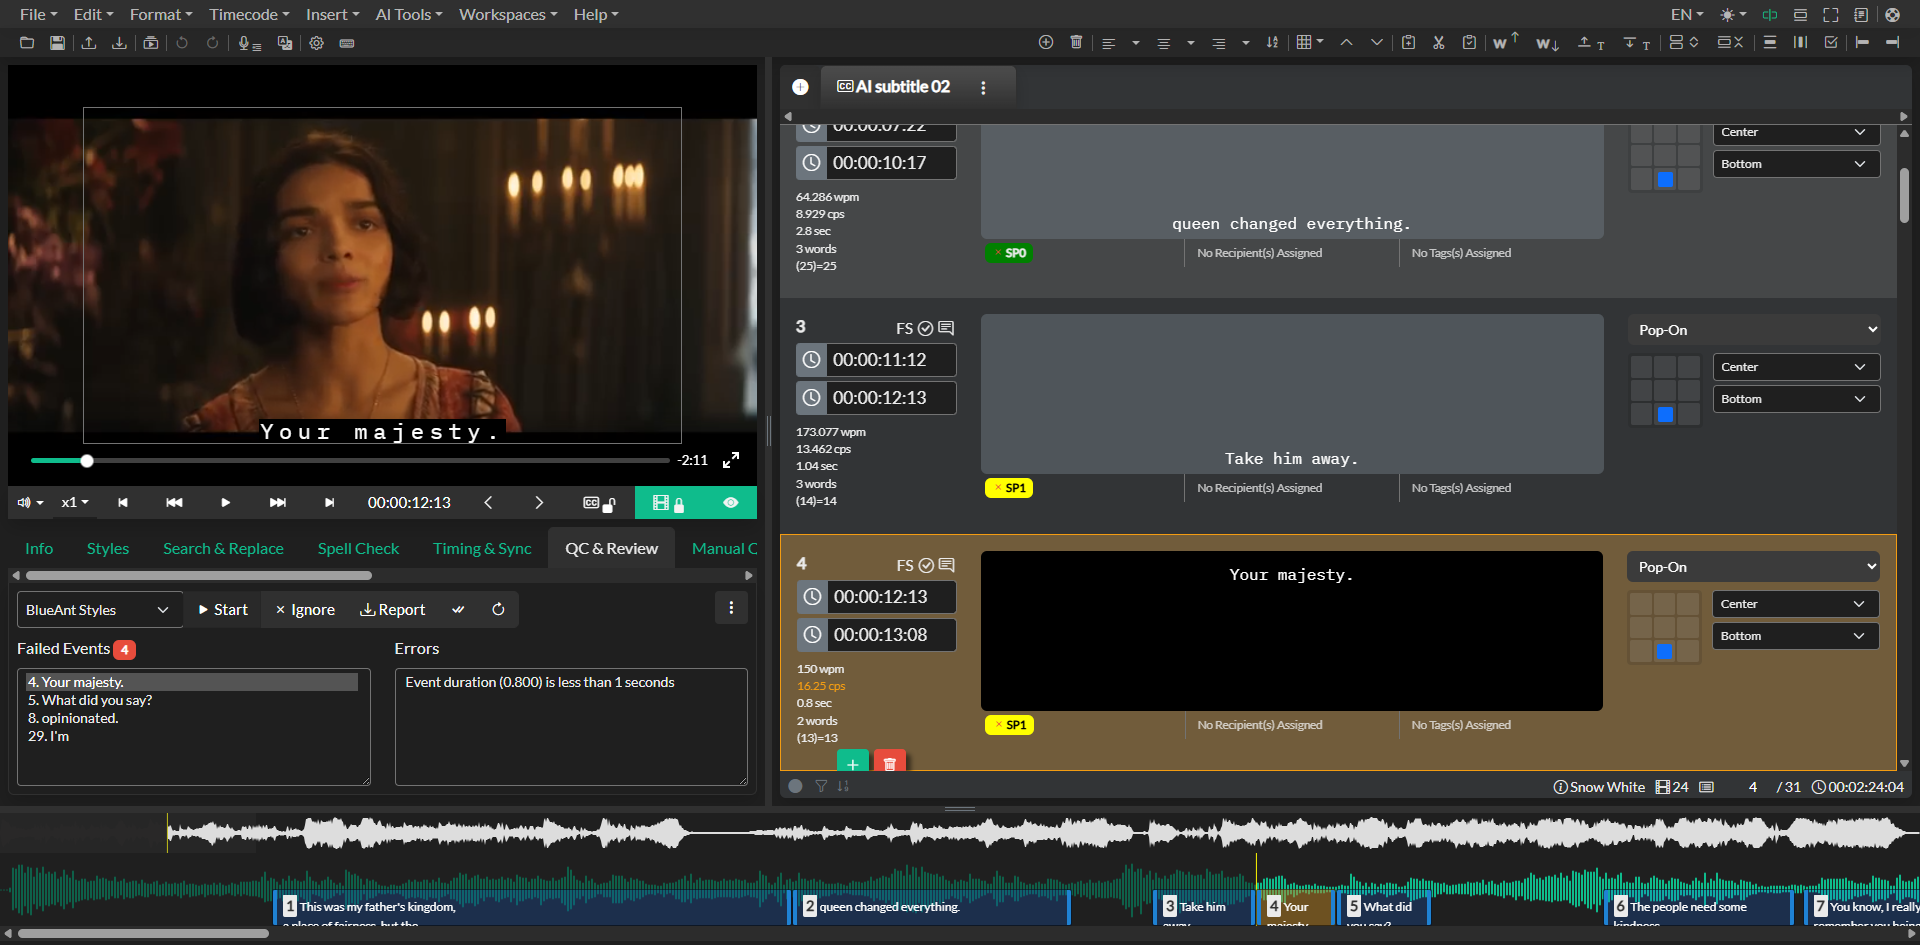Click the move word down icon
The height and width of the screenshot is (945, 1920).
click(x=1547, y=43)
